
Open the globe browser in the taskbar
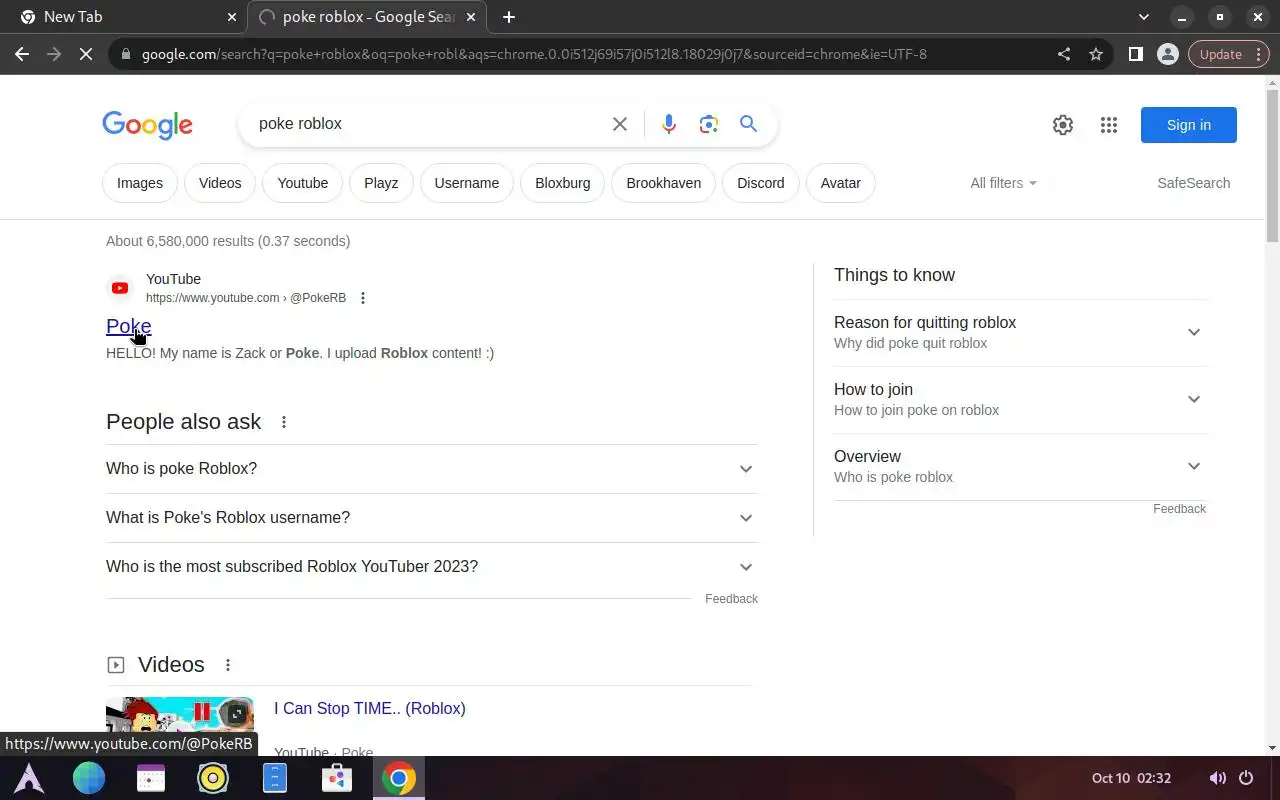[x=89, y=778]
